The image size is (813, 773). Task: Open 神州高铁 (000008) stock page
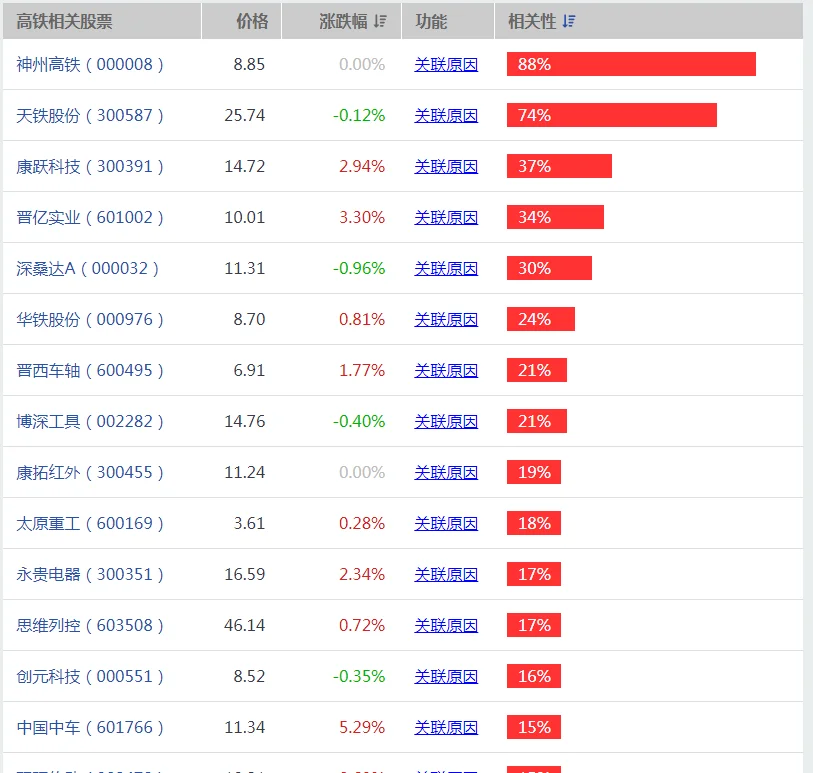pyautogui.click(x=88, y=64)
